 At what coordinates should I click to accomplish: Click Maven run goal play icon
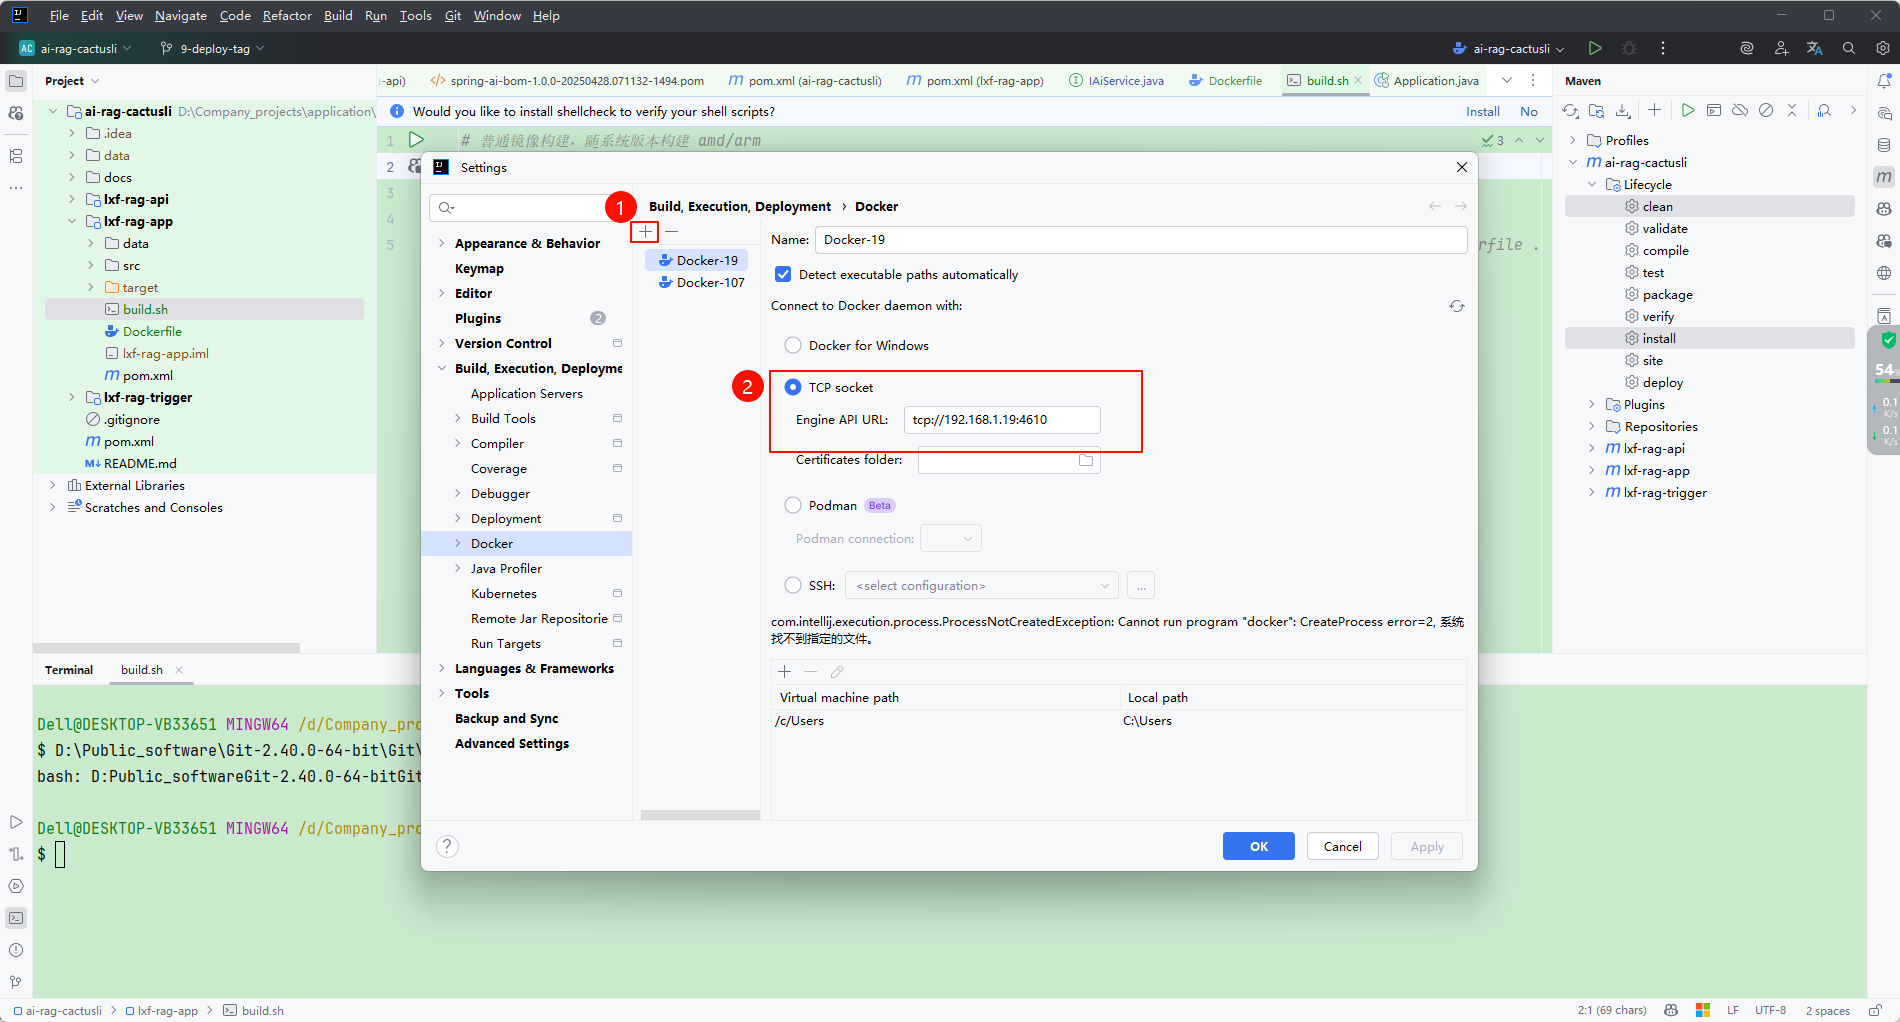tap(1688, 111)
